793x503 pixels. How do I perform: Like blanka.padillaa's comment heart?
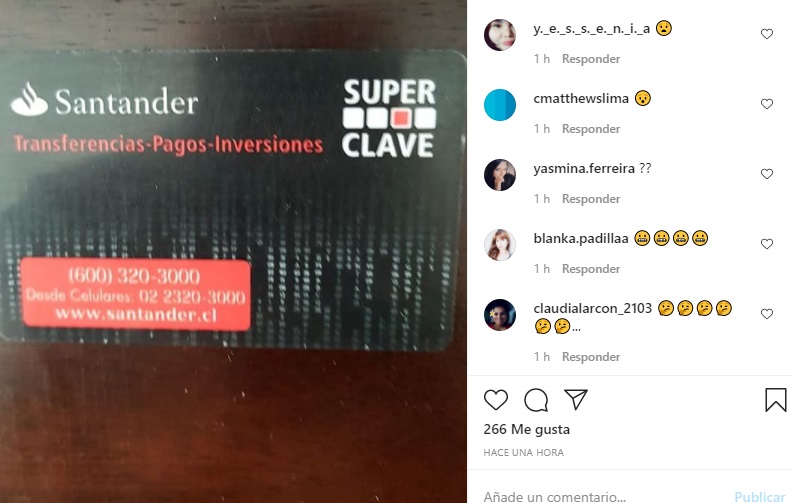pos(767,244)
